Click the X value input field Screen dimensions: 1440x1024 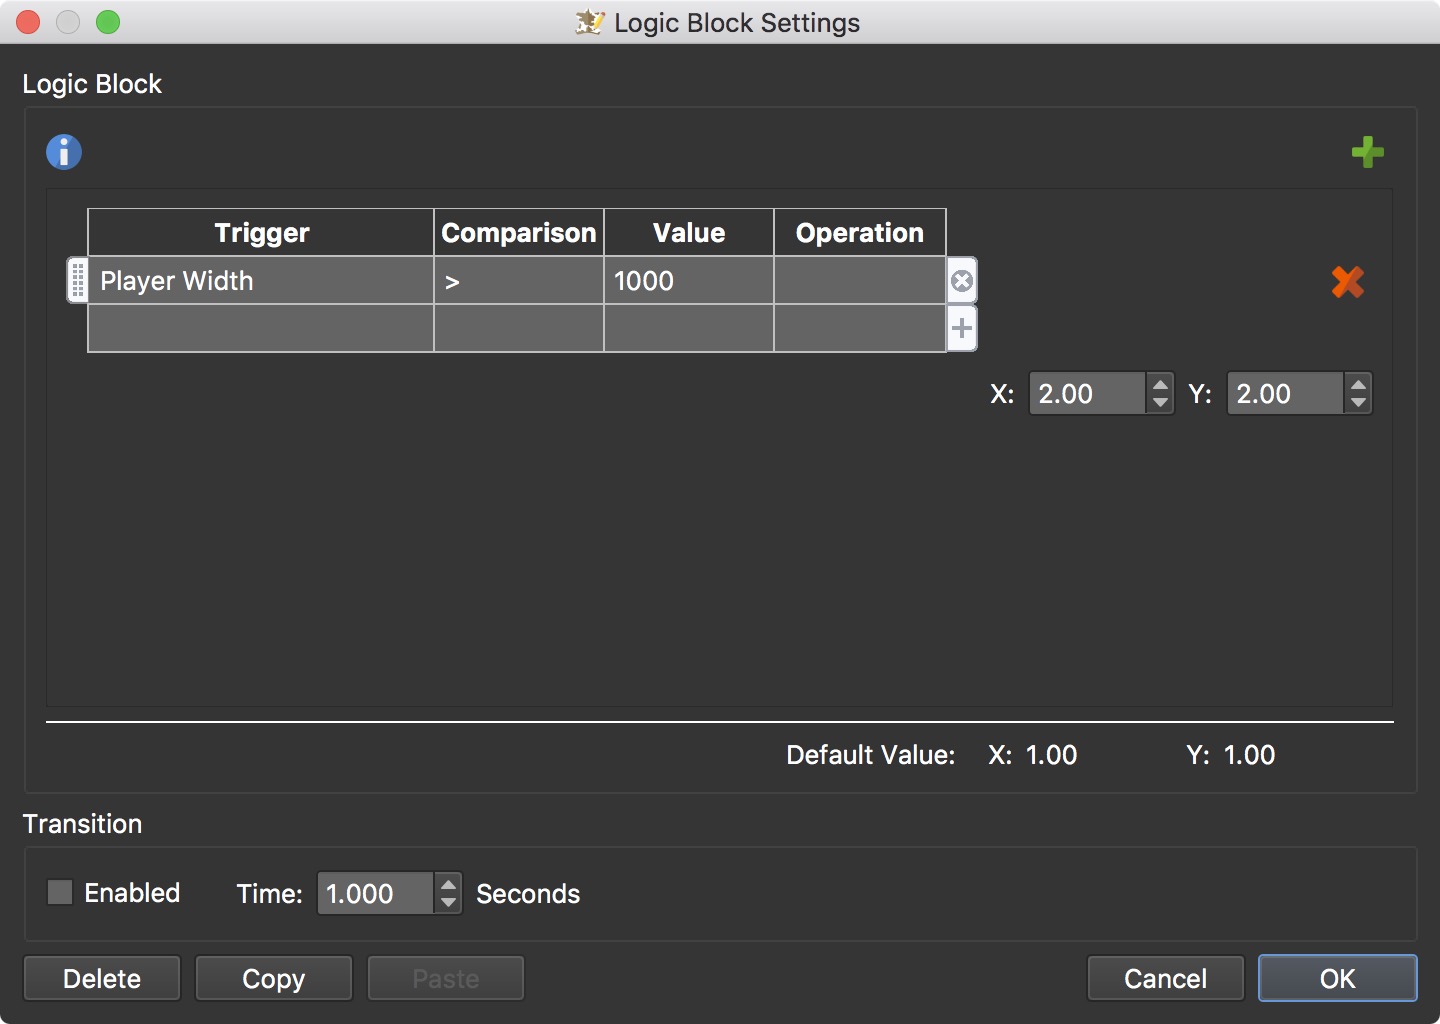click(x=1087, y=393)
